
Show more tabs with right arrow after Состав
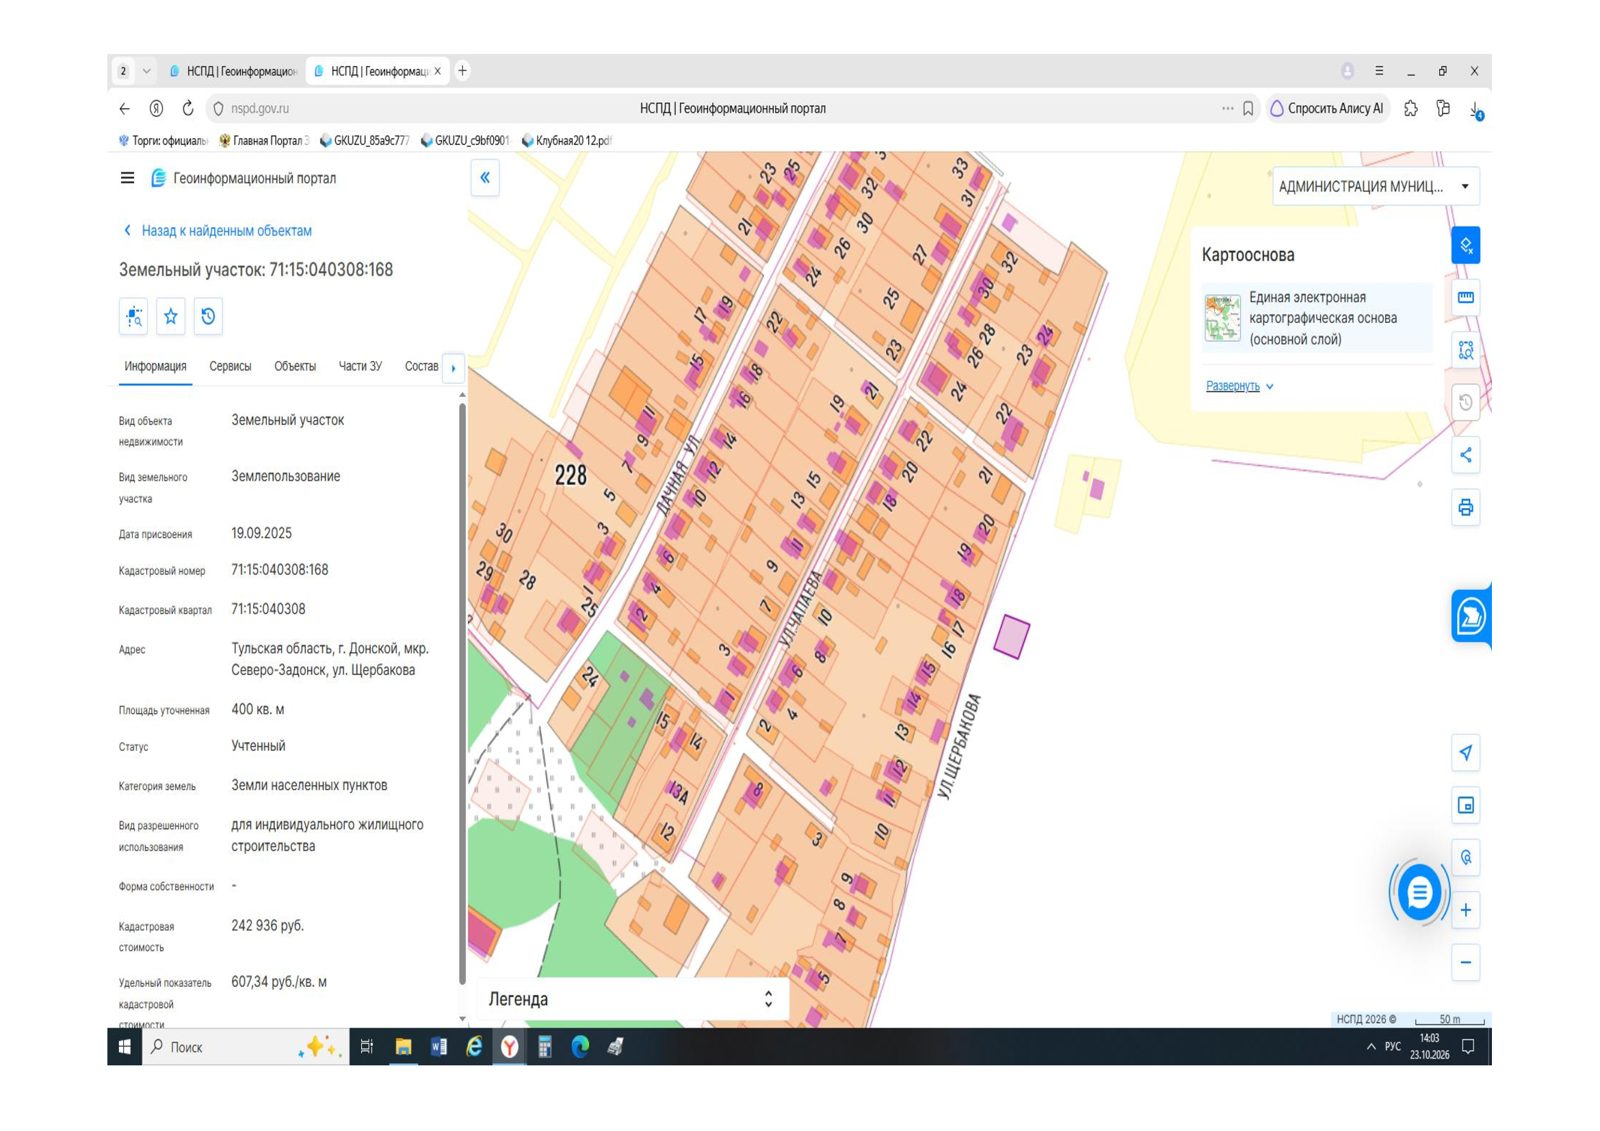point(453,368)
